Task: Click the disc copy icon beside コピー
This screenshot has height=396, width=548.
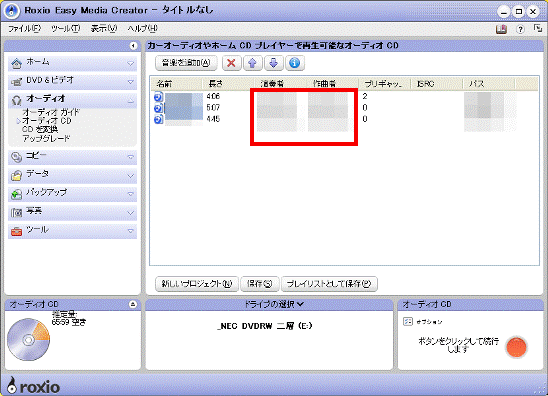Action: coord(16,157)
